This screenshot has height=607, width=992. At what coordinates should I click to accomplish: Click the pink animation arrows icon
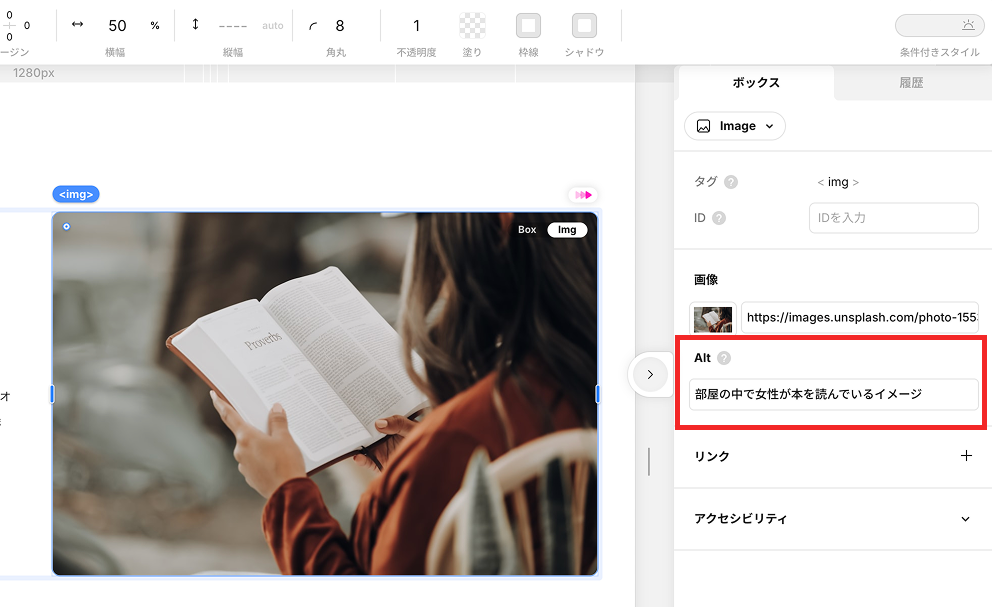tap(582, 195)
